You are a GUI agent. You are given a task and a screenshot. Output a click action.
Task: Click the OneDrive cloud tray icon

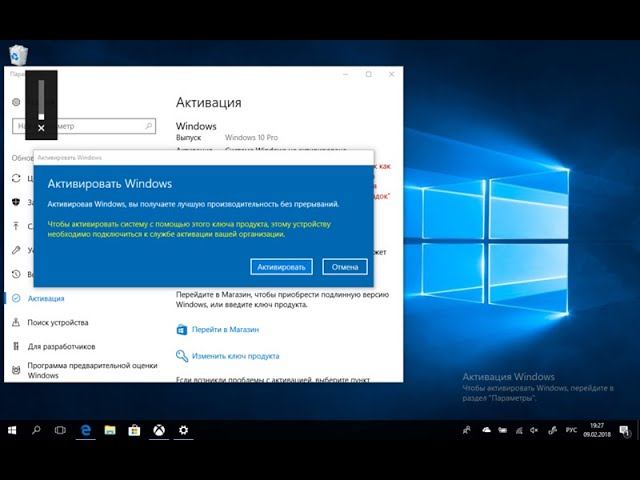(x=486, y=430)
